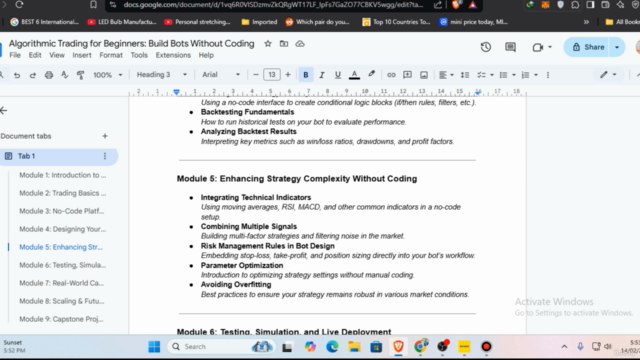Open editing mode pencil dropdown
This screenshot has width=640, height=360.
(607, 75)
